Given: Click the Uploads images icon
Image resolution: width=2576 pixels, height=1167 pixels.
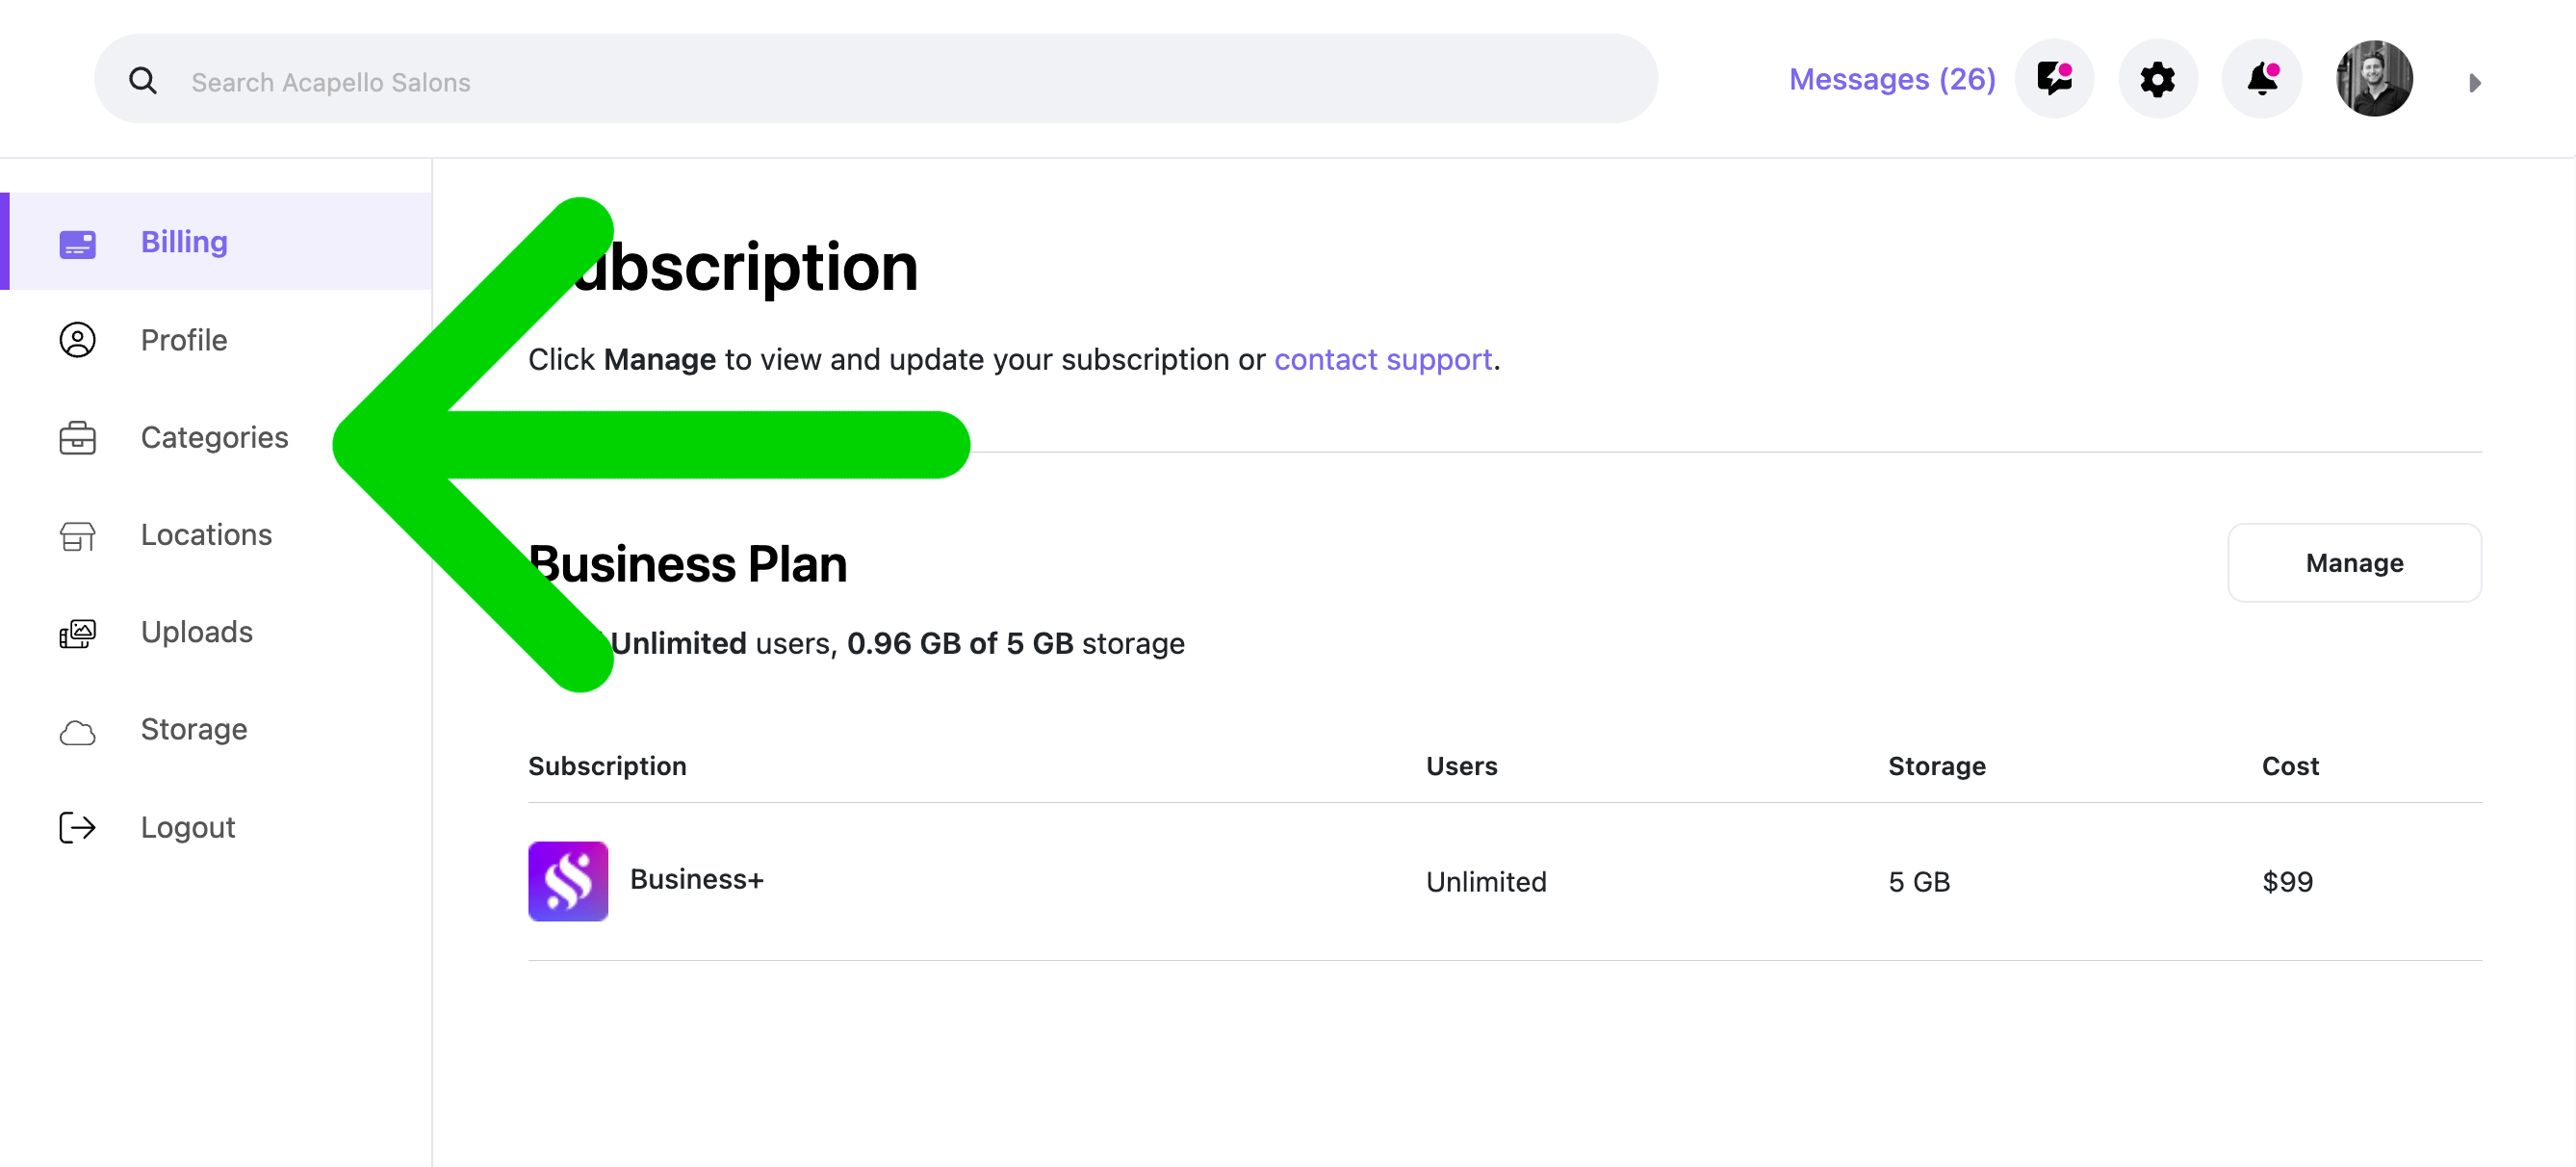Looking at the screenshot, I should (77, 632).
